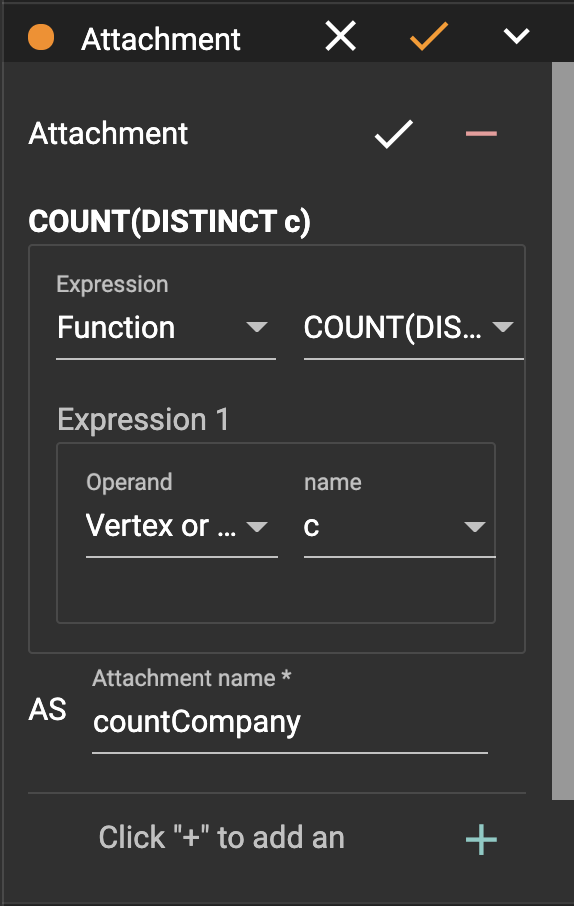
Task: Open the name dropdown showing c
Action: [x=399, y=526]
